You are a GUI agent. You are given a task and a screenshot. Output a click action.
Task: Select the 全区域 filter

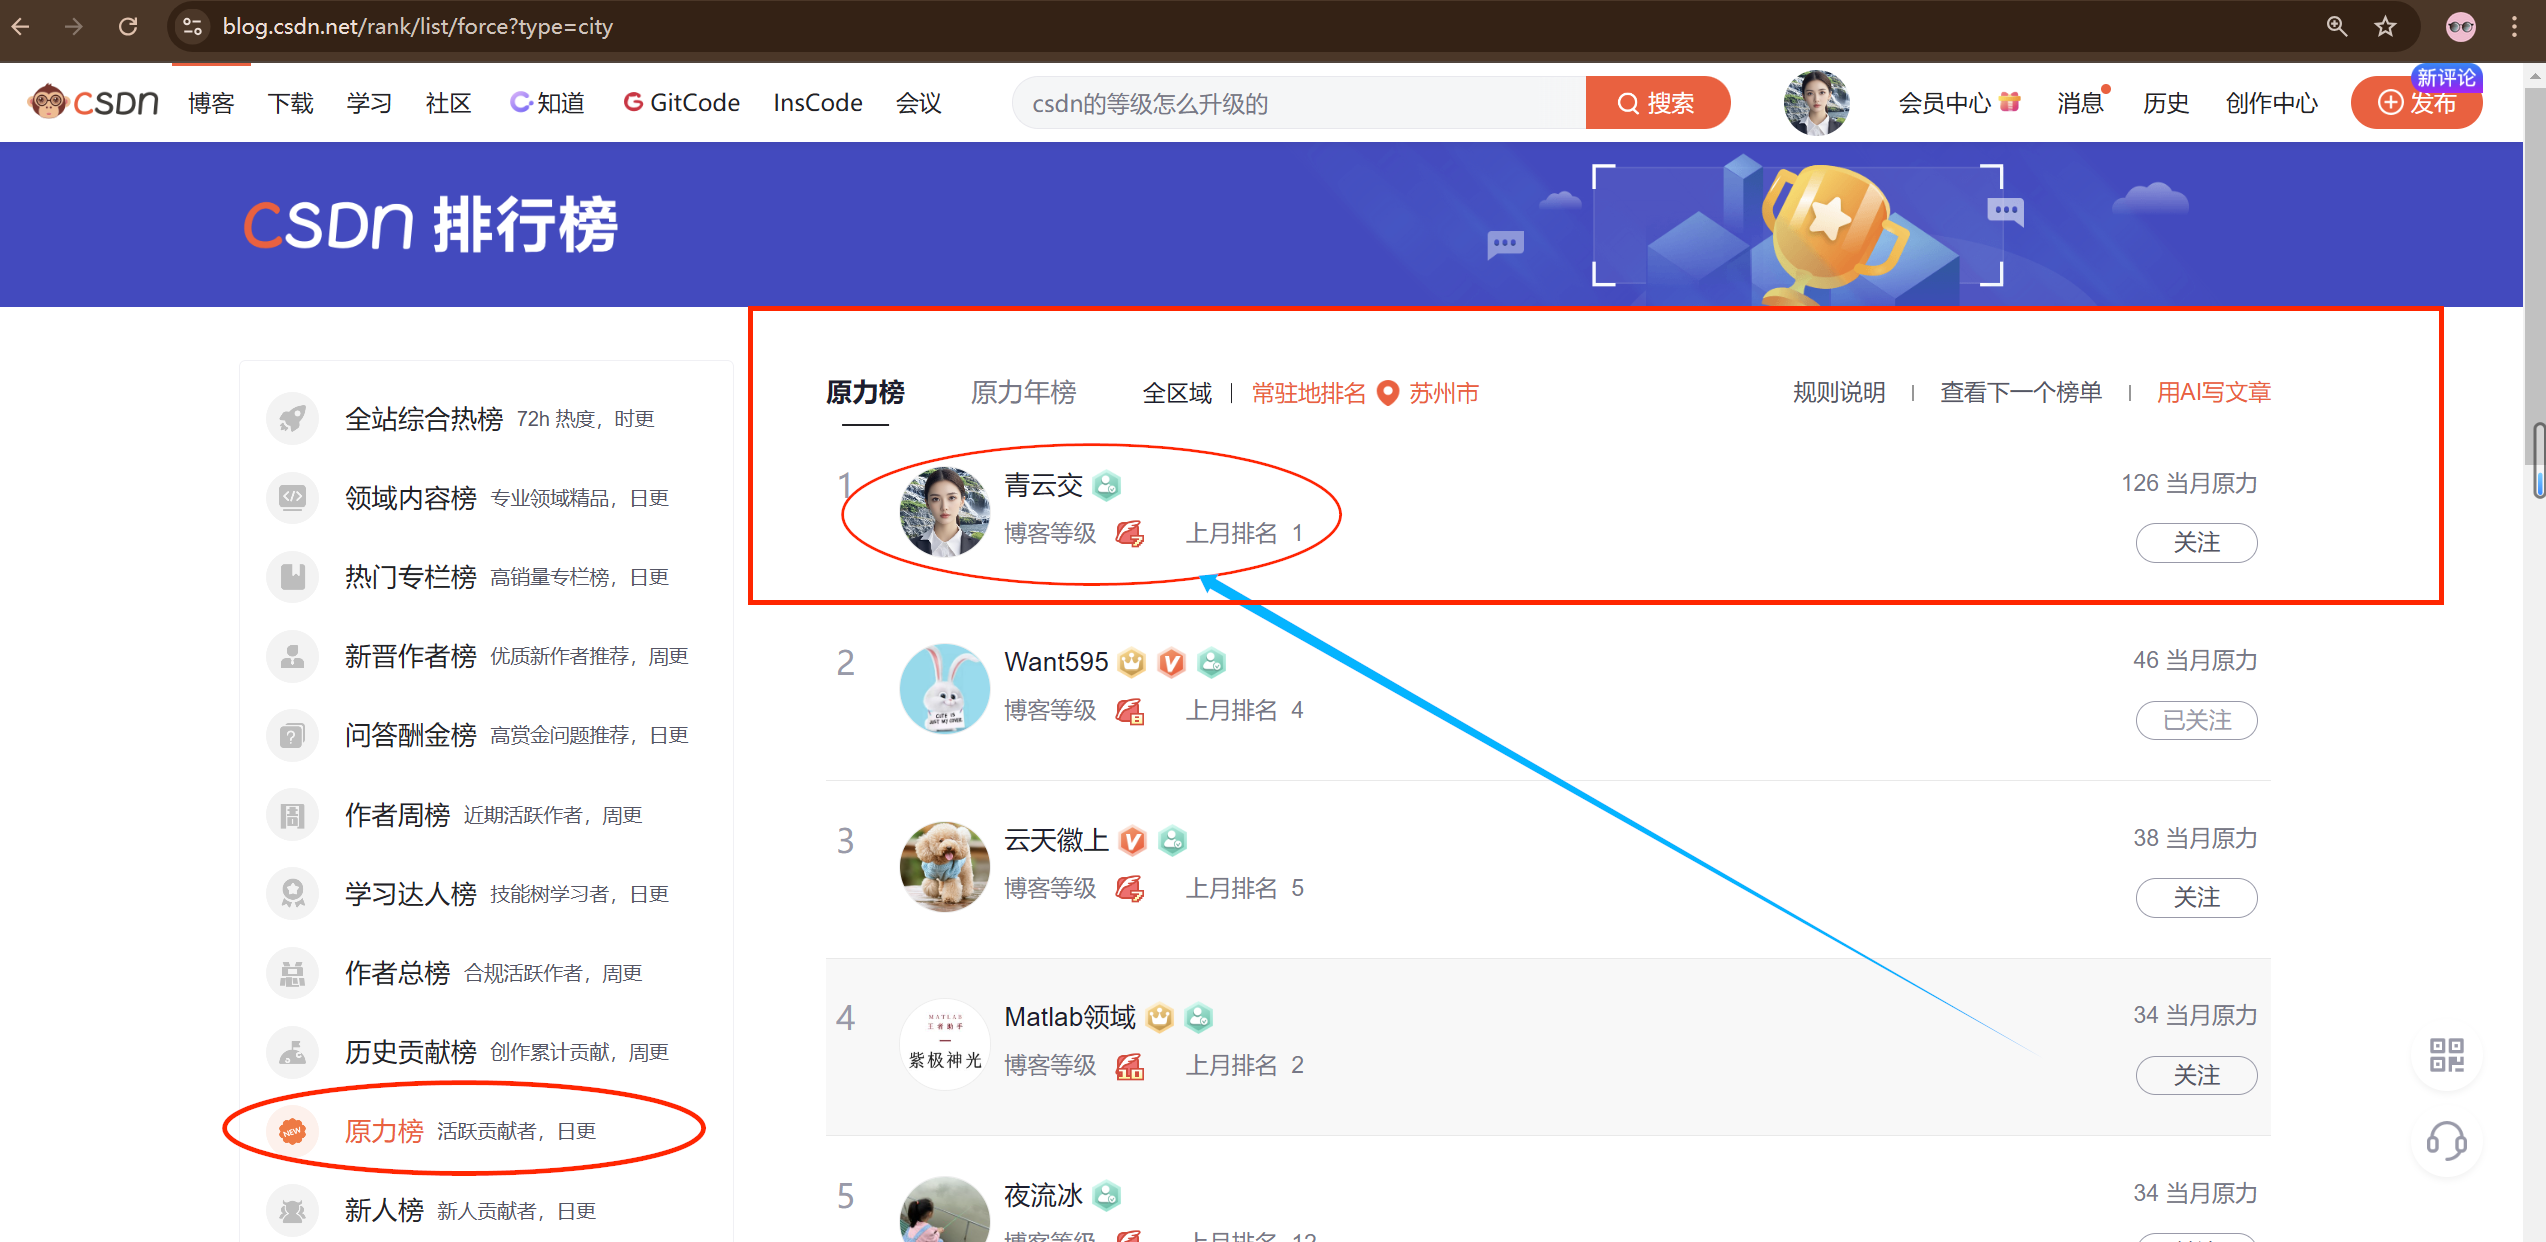1177,393
